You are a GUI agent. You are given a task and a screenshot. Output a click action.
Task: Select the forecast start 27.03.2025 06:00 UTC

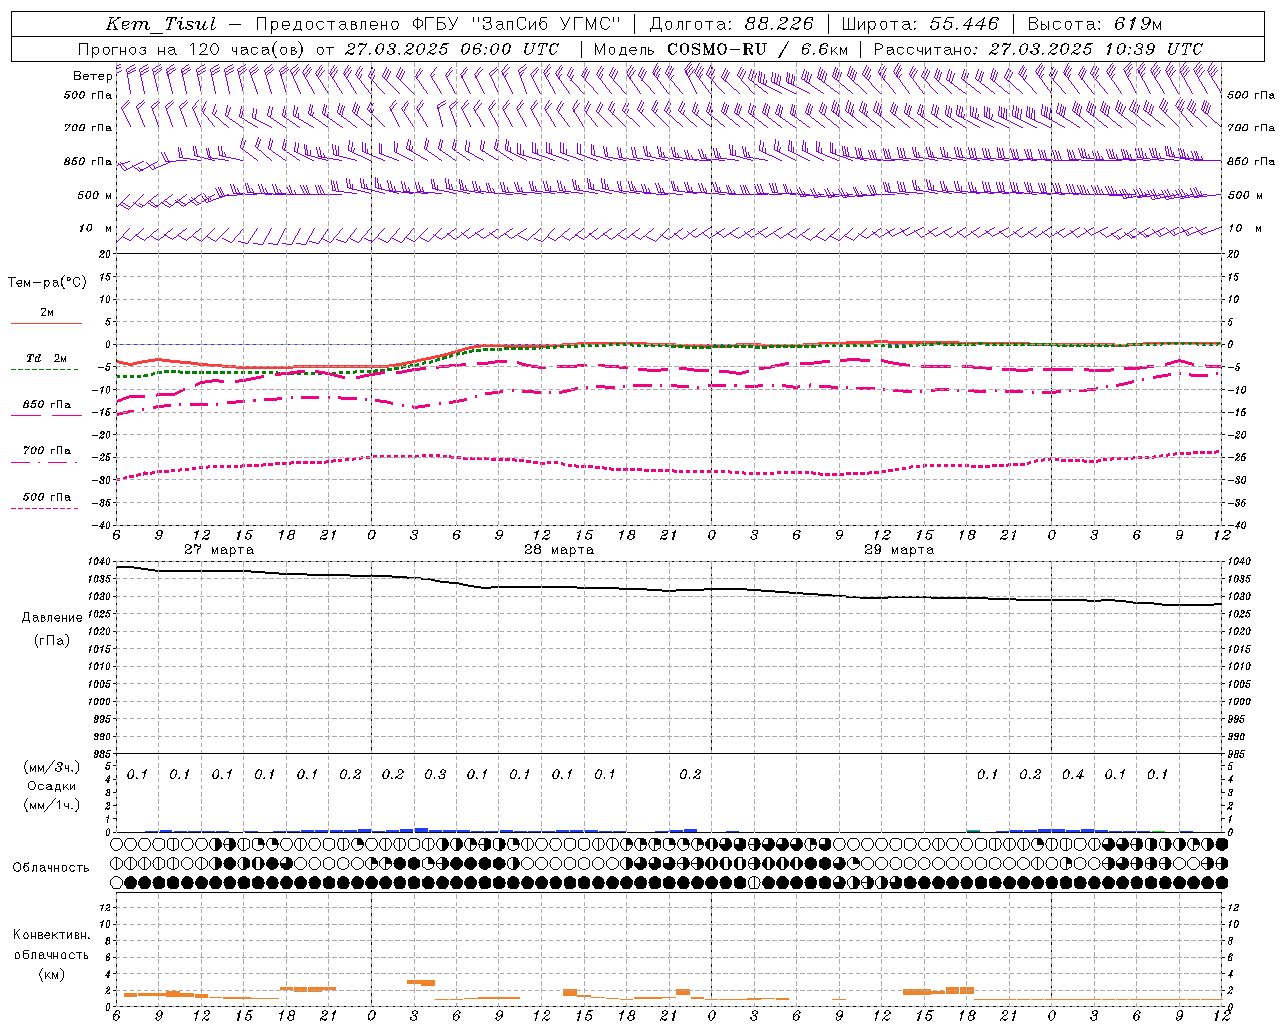click(452, 49)
